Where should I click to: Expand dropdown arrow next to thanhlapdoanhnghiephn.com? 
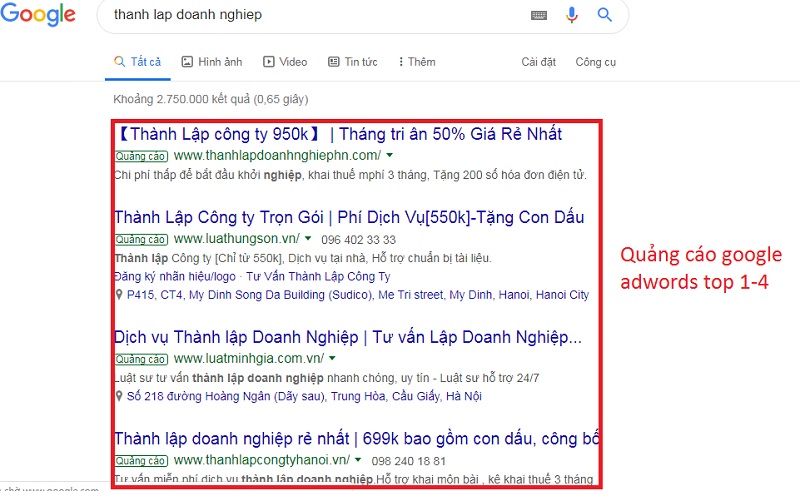coord(390,155)
